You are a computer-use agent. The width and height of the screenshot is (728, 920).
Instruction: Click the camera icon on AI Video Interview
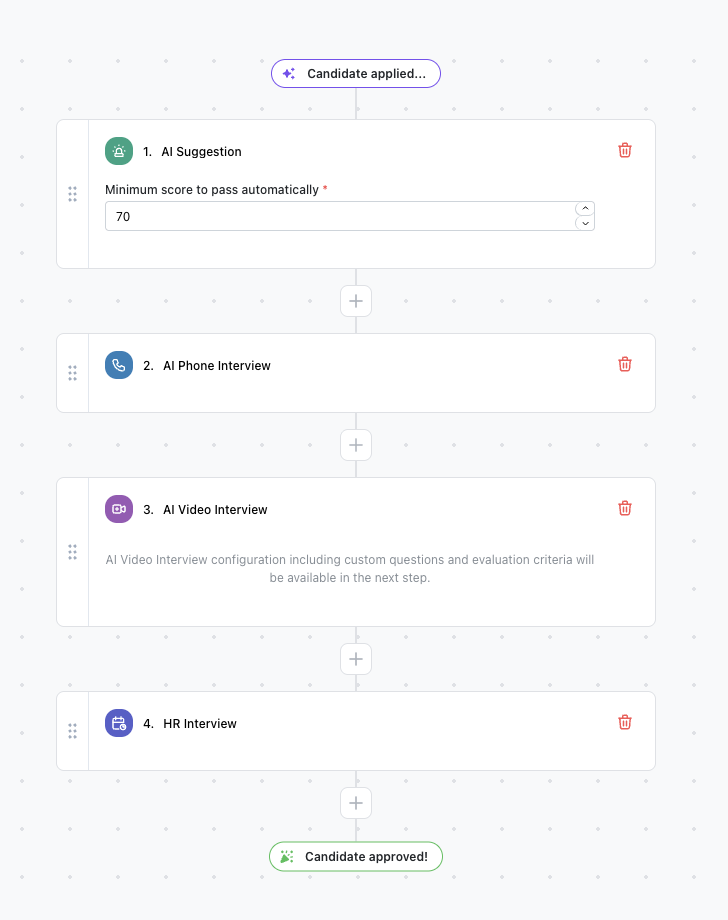(119, 509)
